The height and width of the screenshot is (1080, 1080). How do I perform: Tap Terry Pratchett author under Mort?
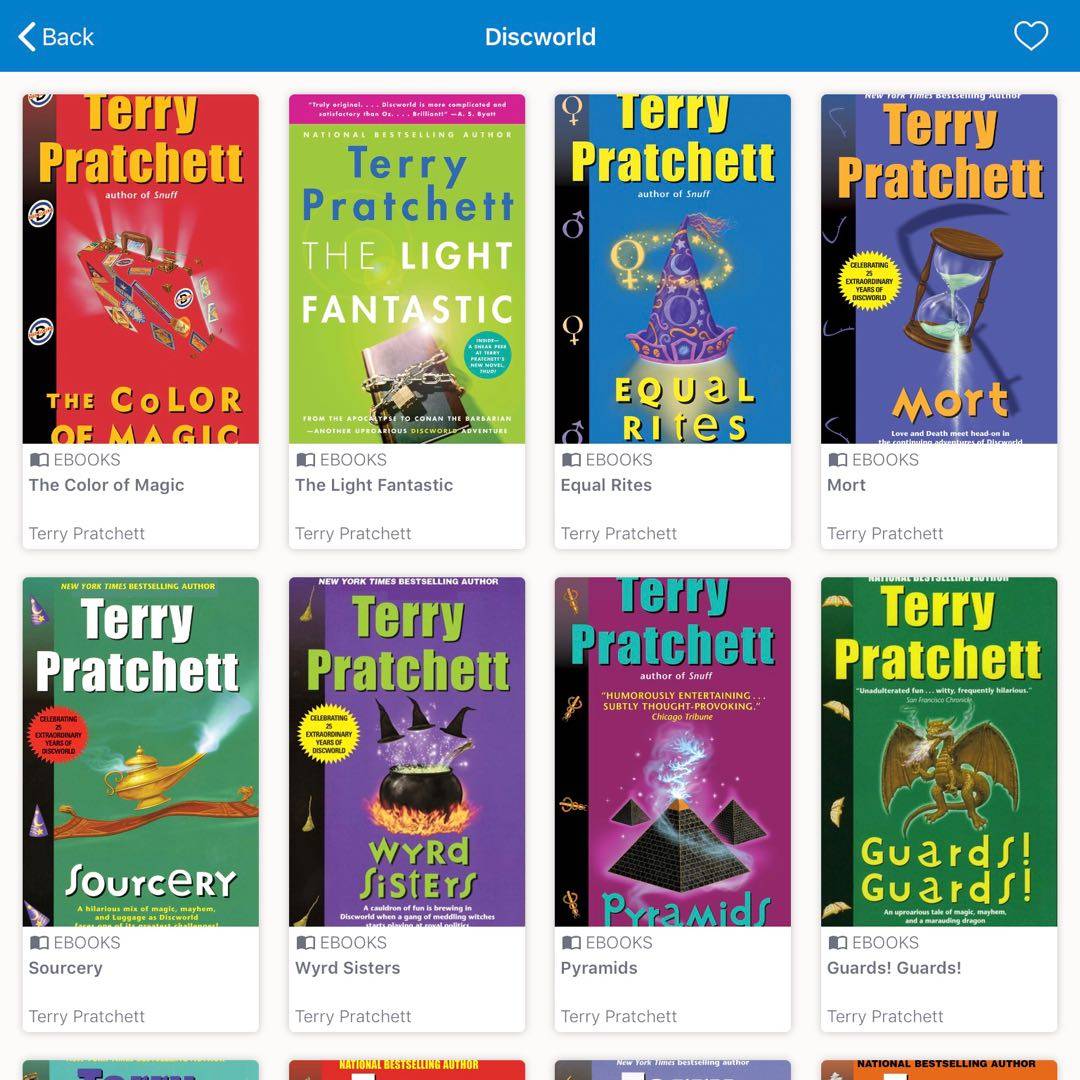[885, 533]
